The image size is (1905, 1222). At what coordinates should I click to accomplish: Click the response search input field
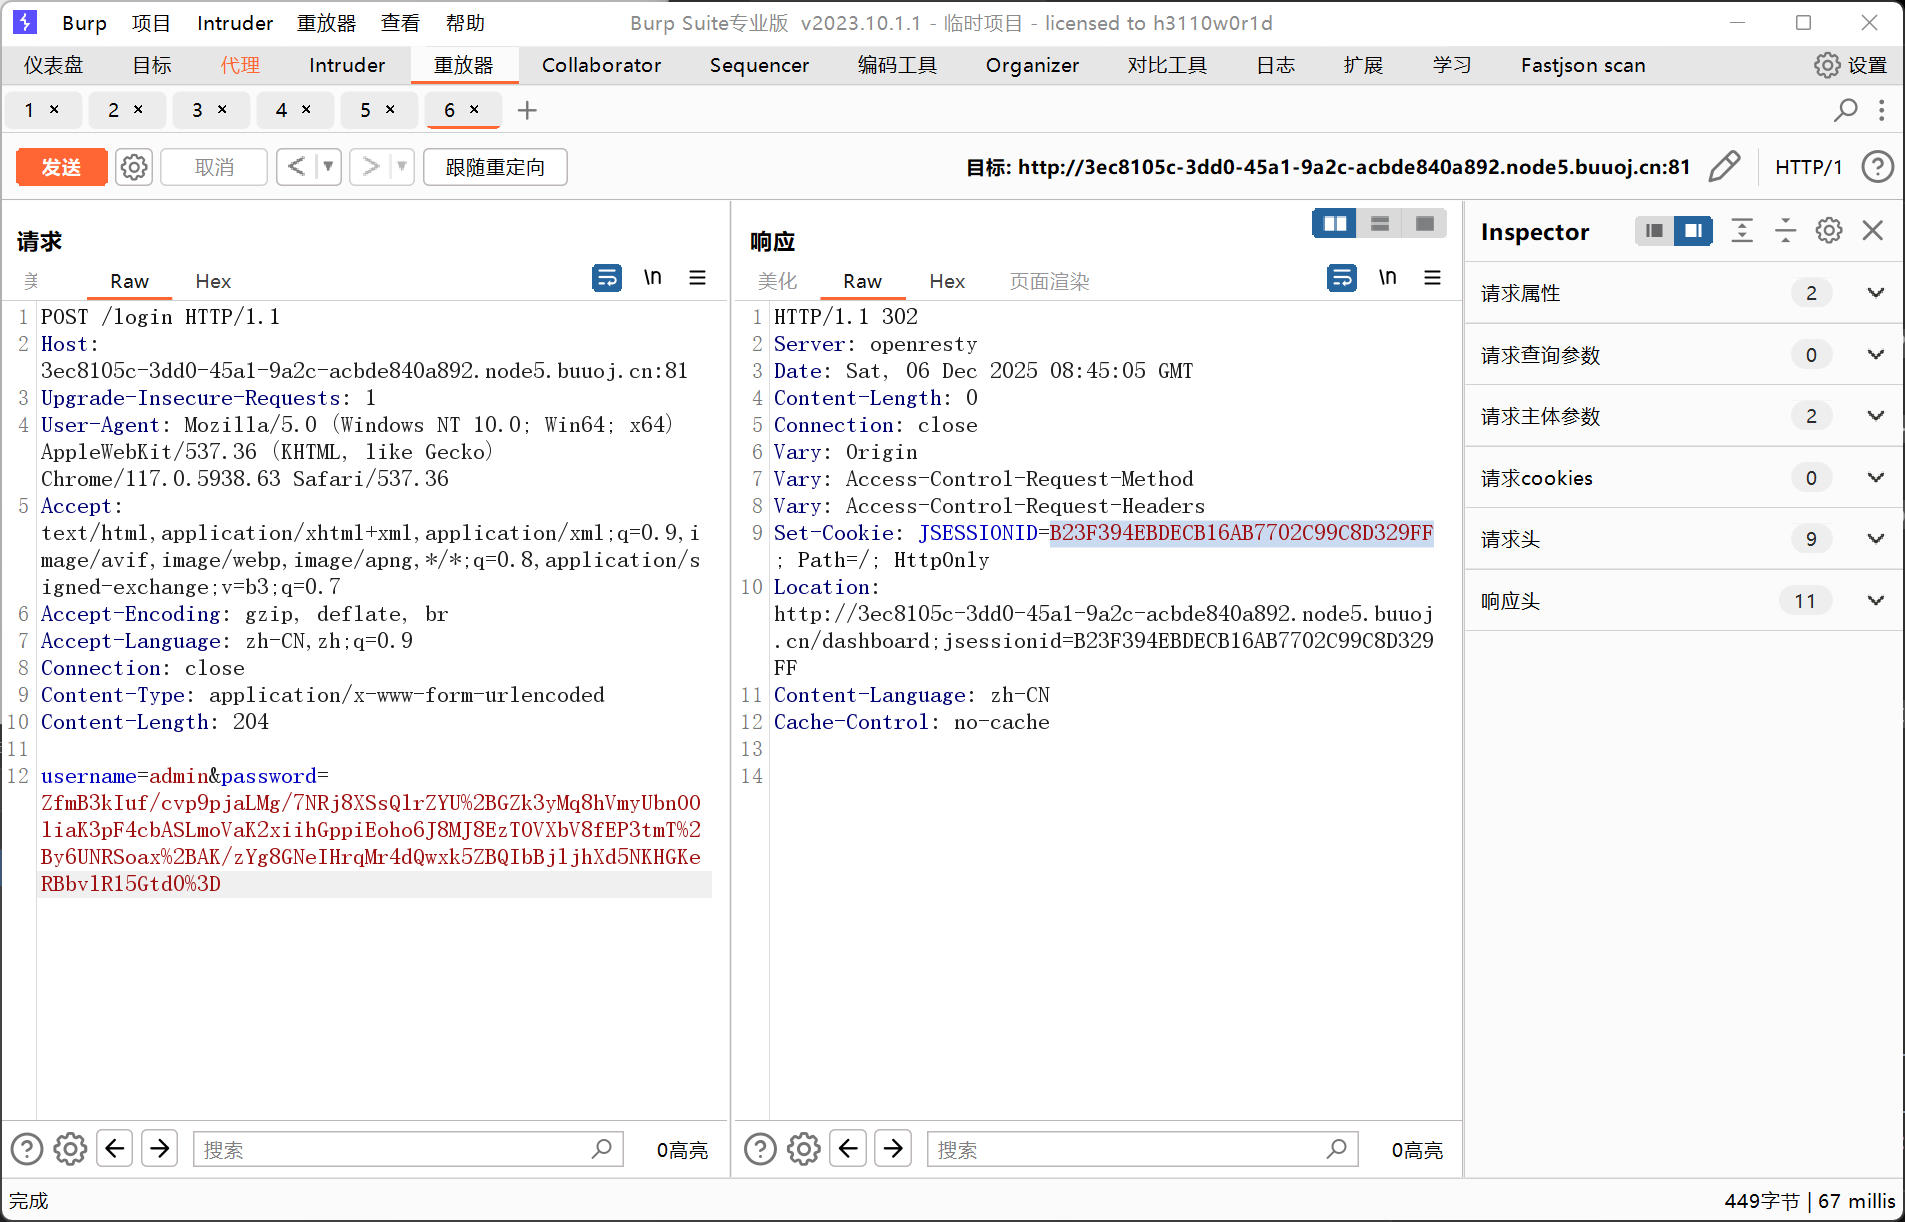(1142, 1149)
